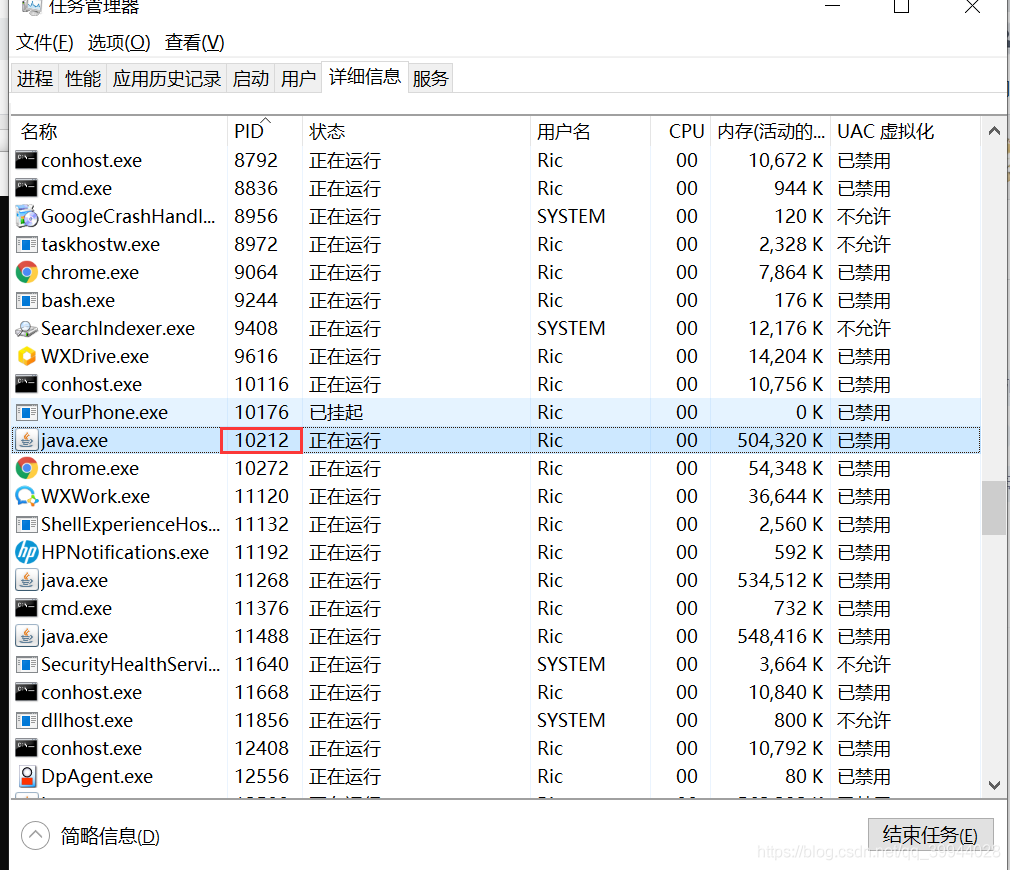Viewport: 1010px width, 870px height.
Task: Click the conhost.exe icon for PID 11668
Action: [x=26, y=692]
